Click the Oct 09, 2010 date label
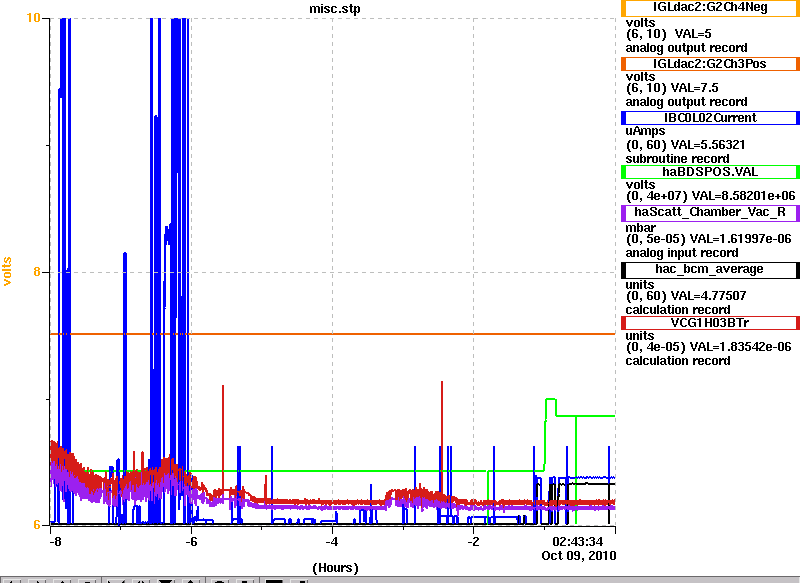Viewport: 800px width, 583px height. click(579, 555)
